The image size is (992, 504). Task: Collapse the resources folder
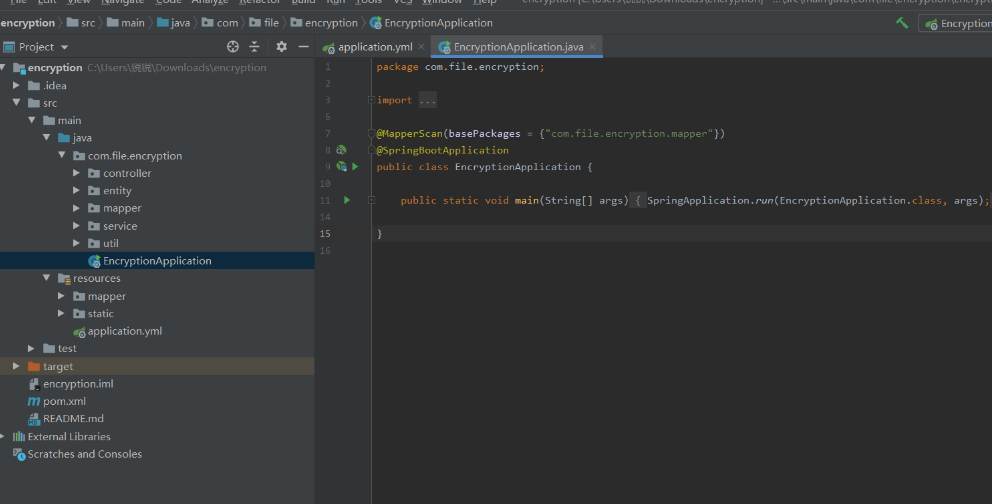(47, 278)
